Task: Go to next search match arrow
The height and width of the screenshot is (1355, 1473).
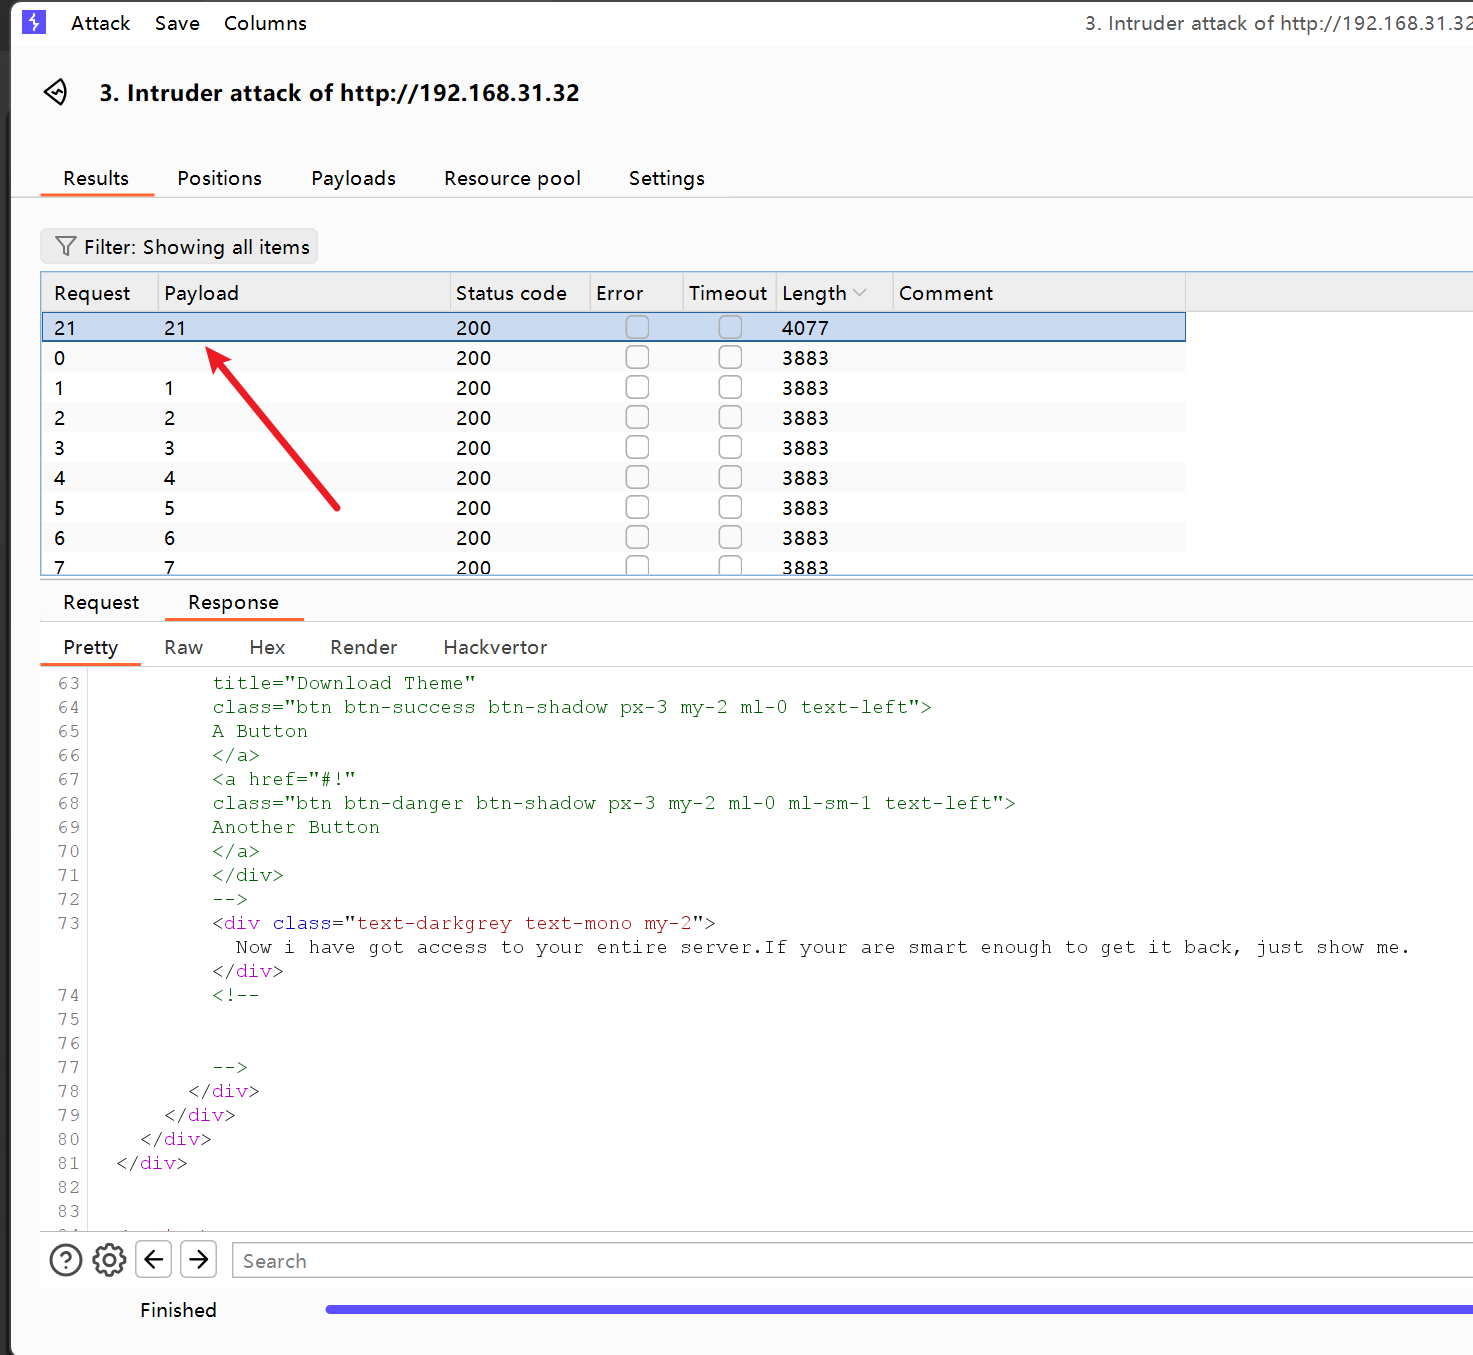Action: (x=199, y=1259)
